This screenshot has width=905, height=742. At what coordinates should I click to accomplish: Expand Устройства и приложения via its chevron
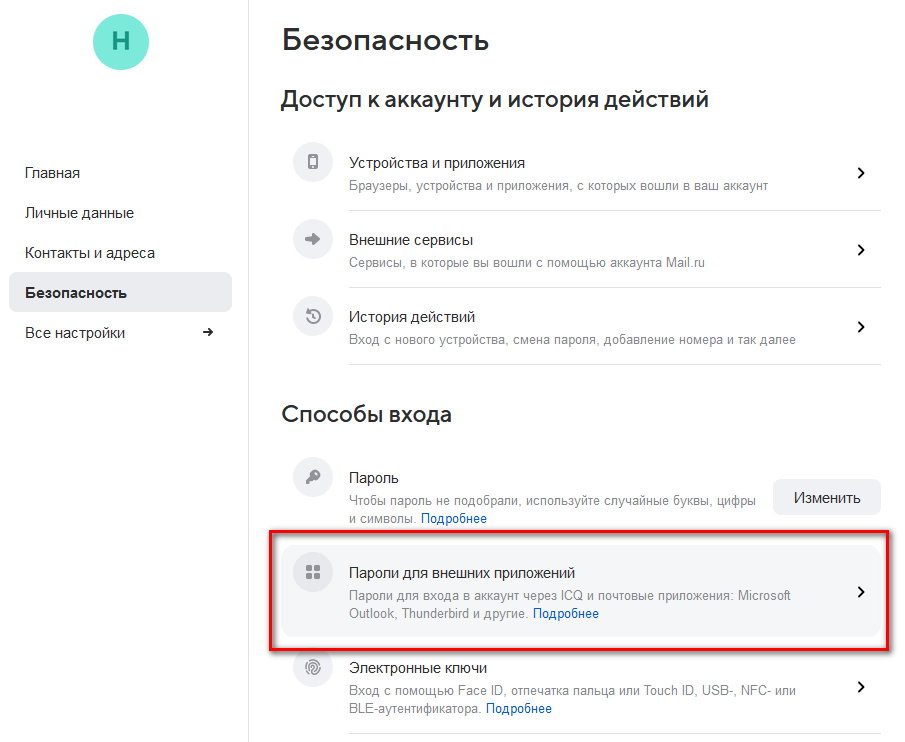point(861,173)
